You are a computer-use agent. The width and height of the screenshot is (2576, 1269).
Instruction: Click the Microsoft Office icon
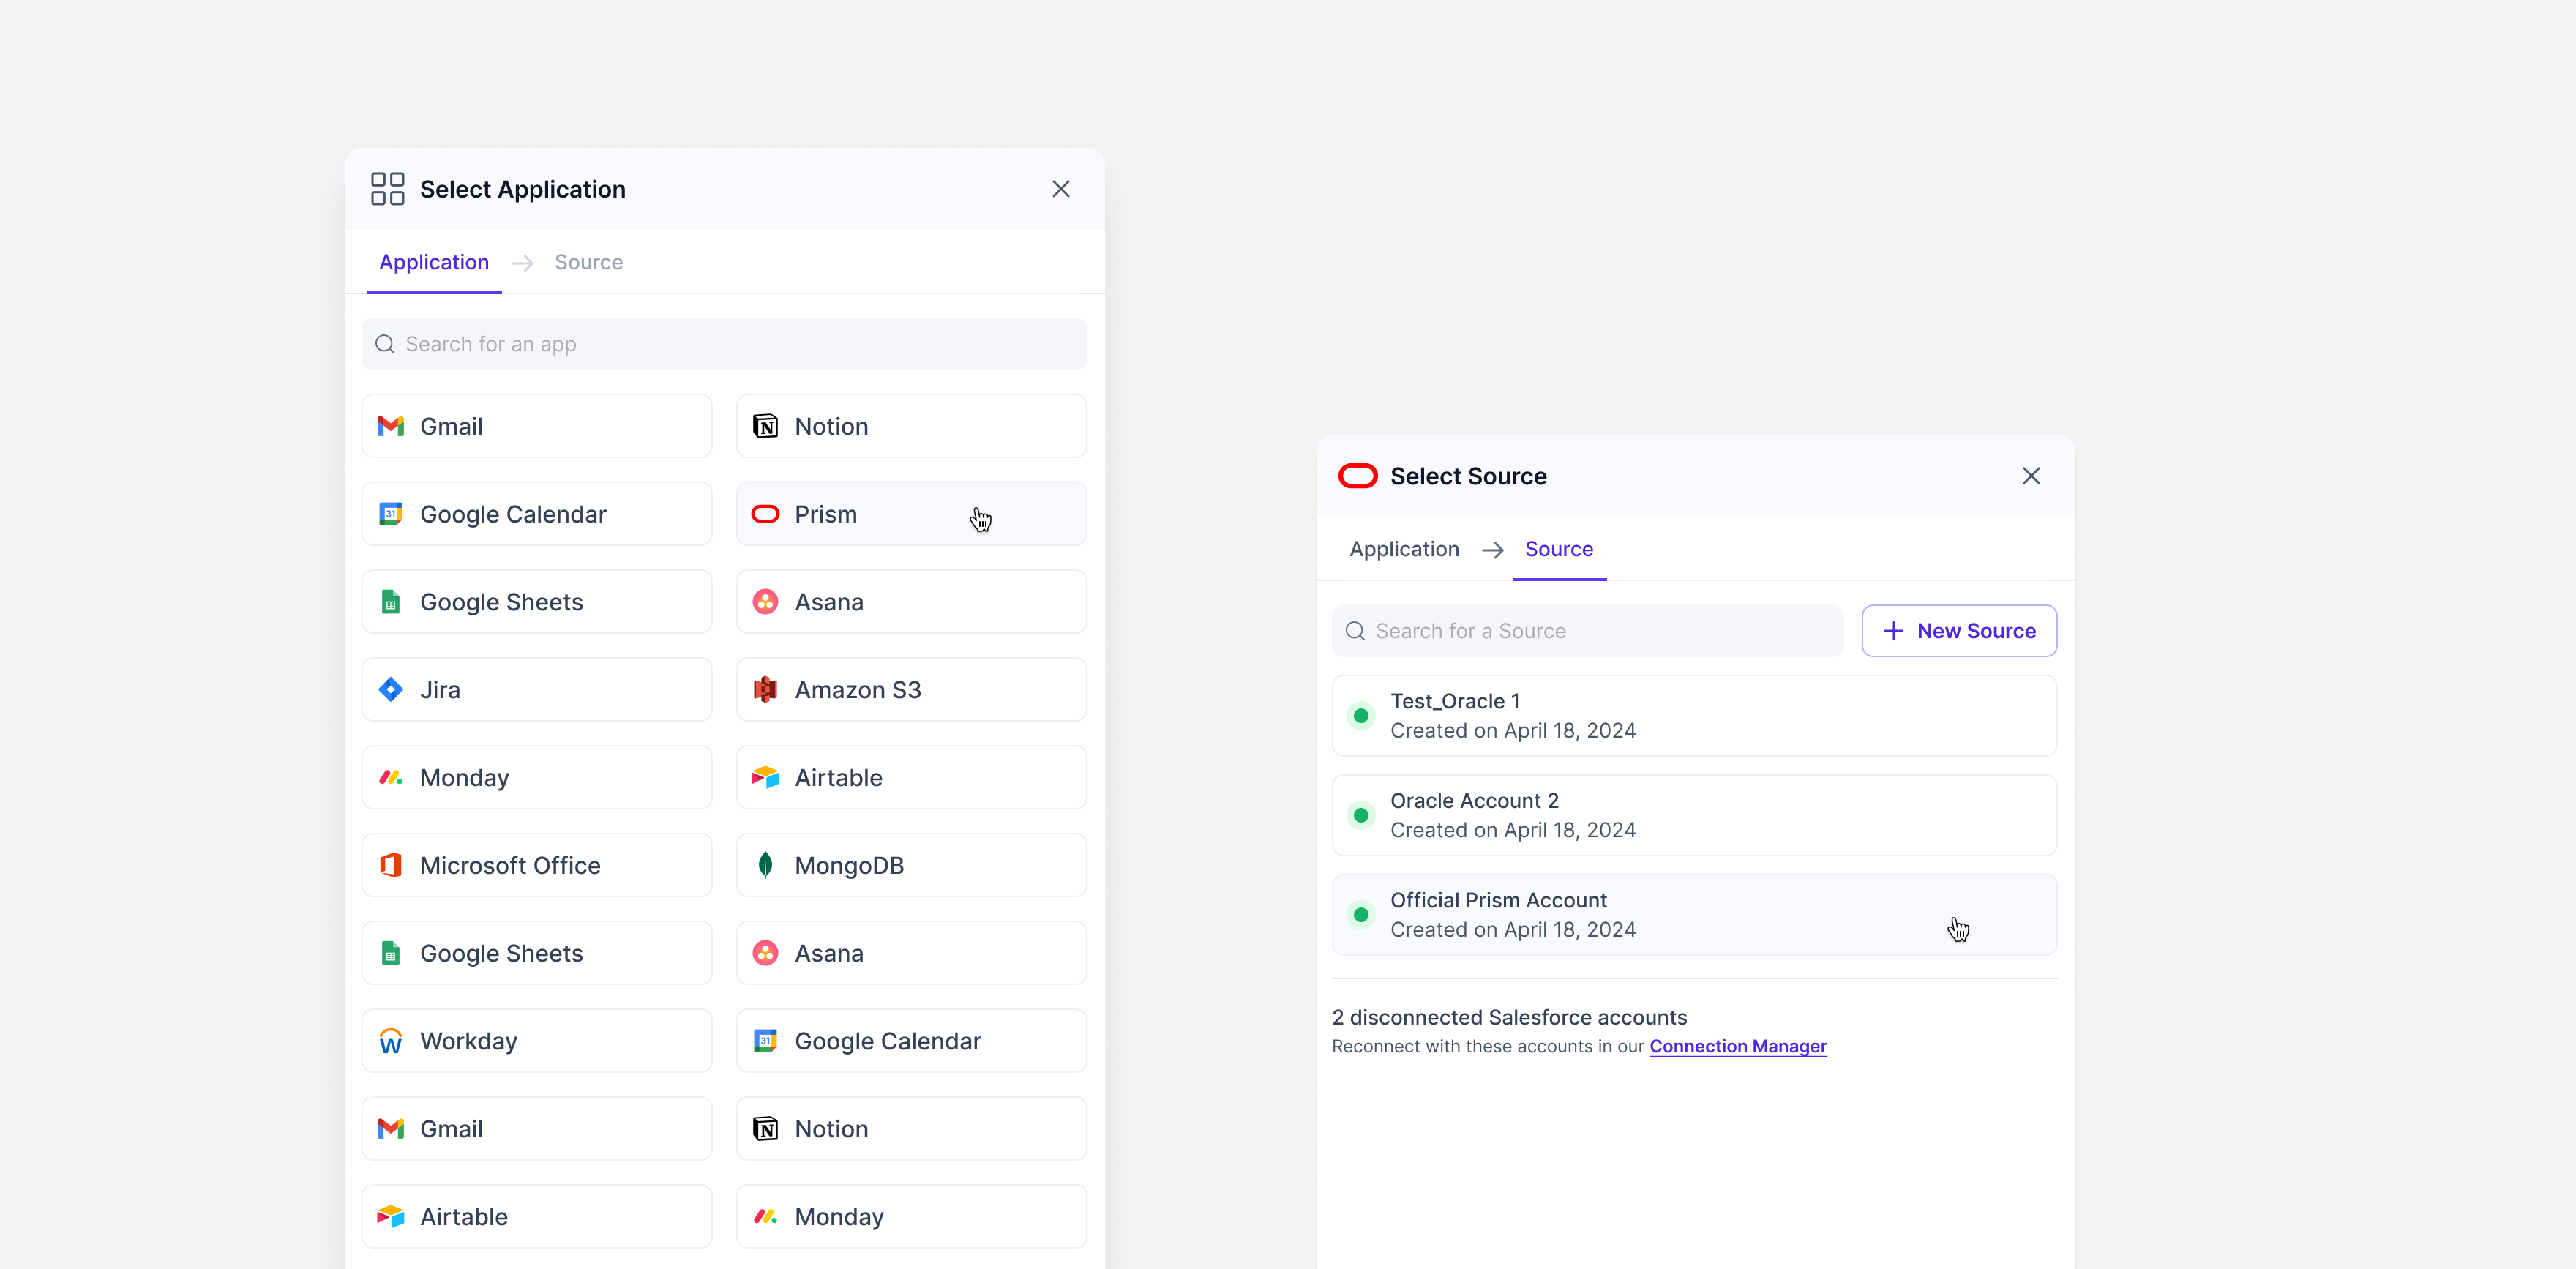[390, 865]
